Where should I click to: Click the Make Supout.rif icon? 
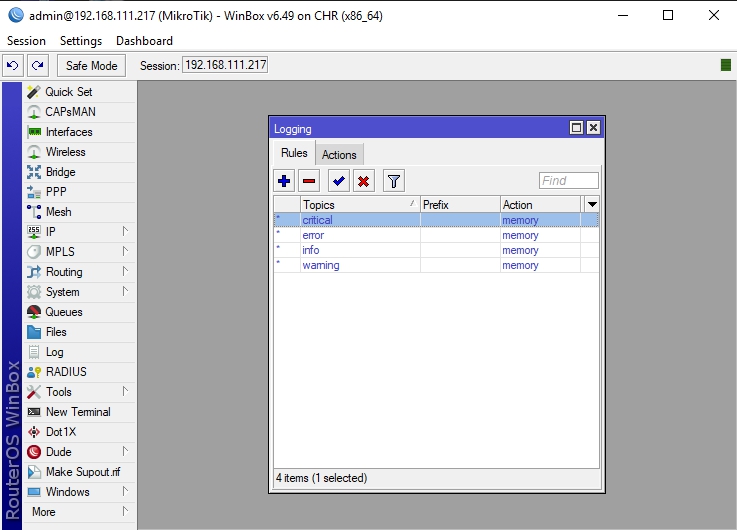pyautogui.click(x=34, y=472)
